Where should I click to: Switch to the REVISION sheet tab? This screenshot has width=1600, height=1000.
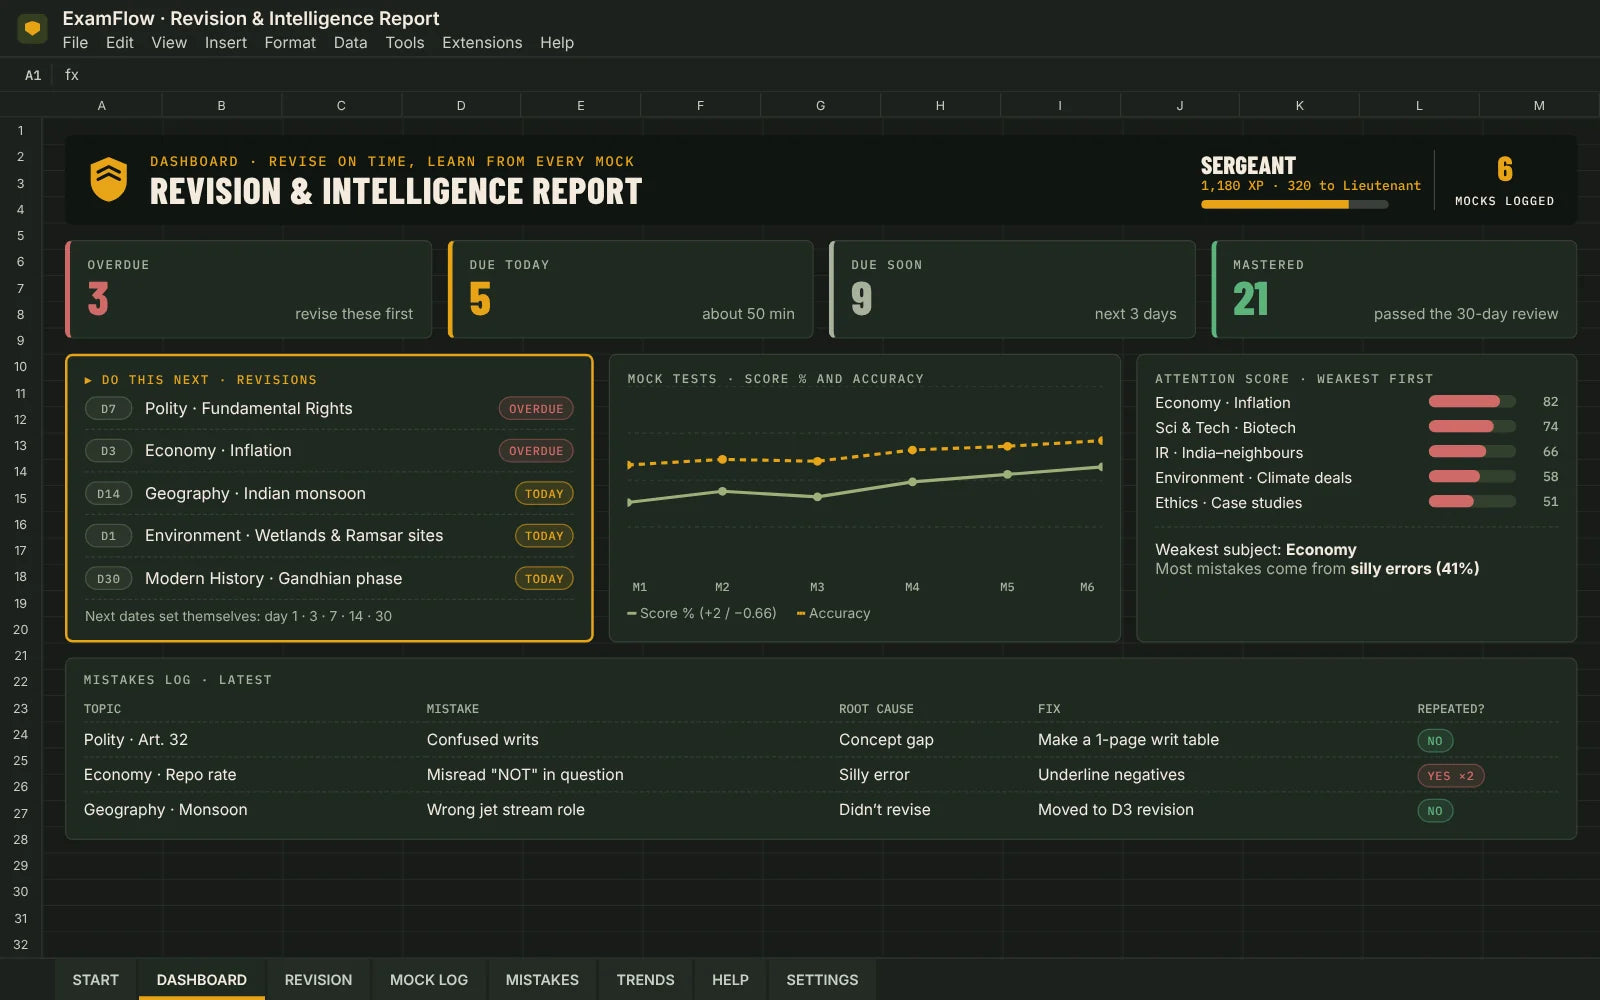point(318,980)
